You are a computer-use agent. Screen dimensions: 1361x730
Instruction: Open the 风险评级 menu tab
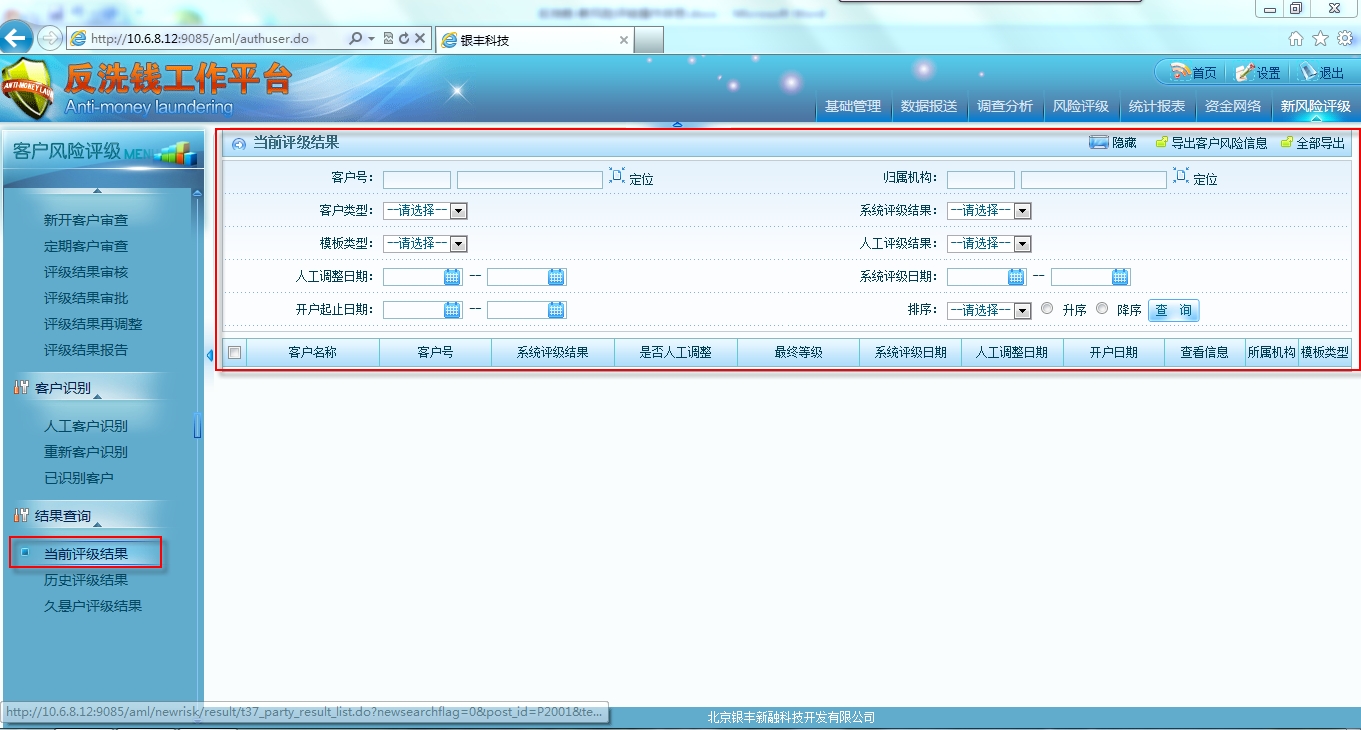[1080, 106]
